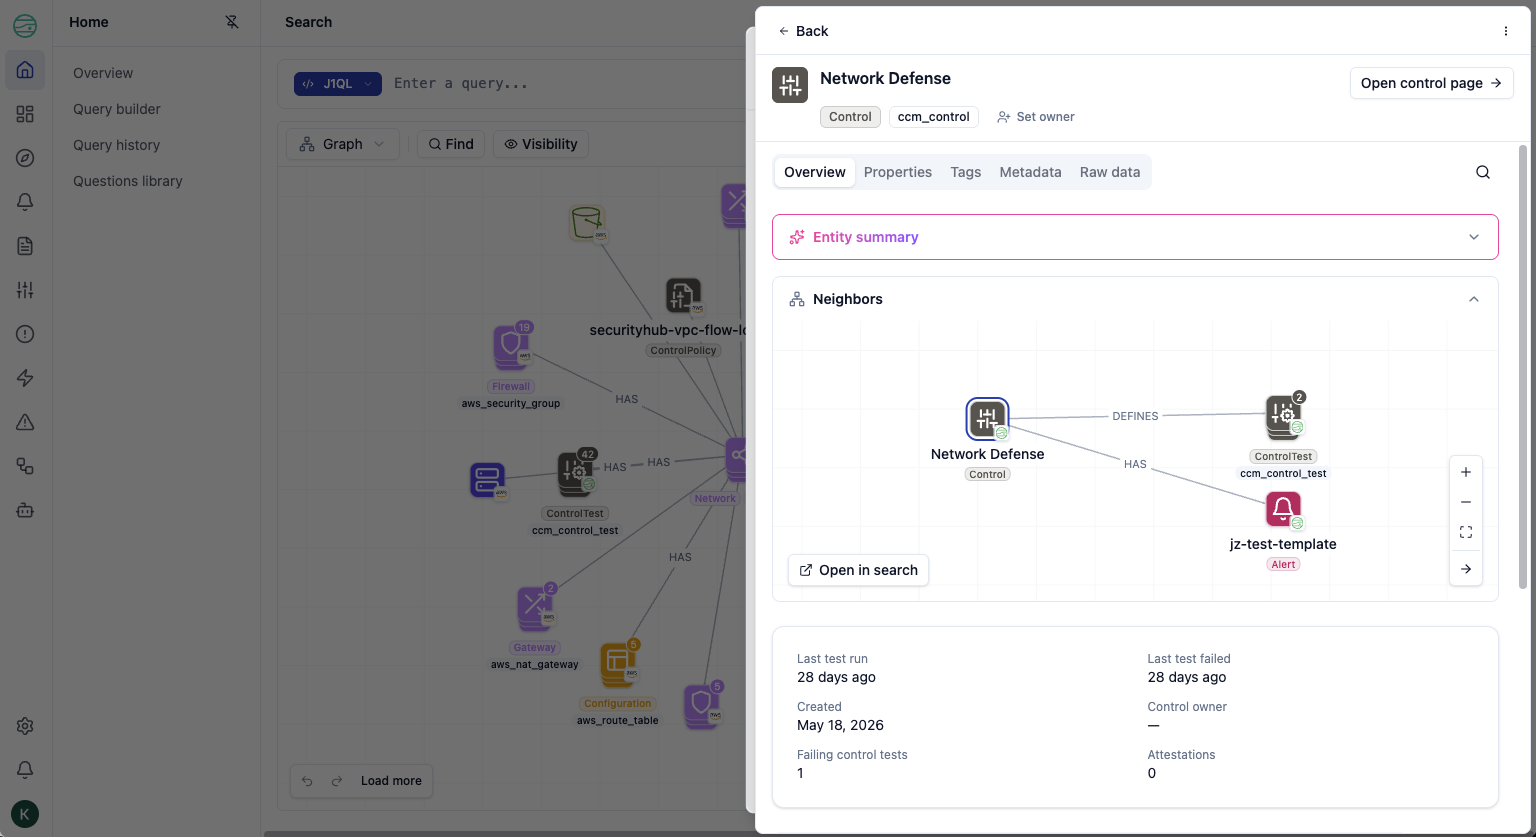Go Back from entity panel
Screen dimensions: 1536x837
tap(803, 31)
